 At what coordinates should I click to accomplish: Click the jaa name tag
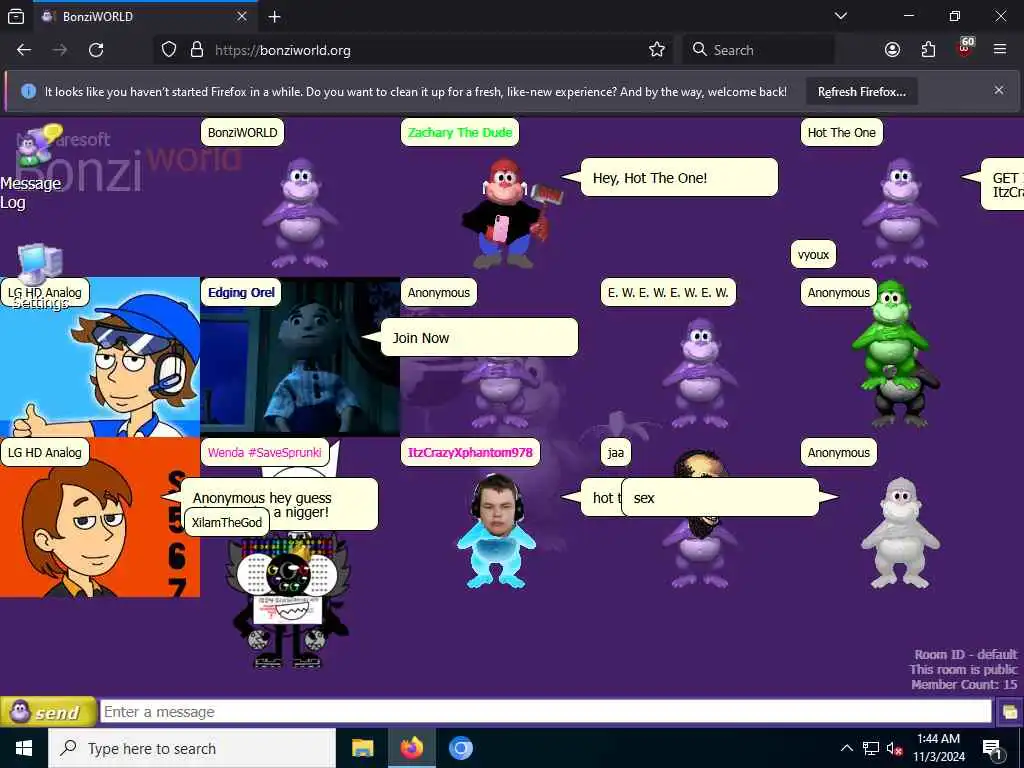(x=616, y=452)
